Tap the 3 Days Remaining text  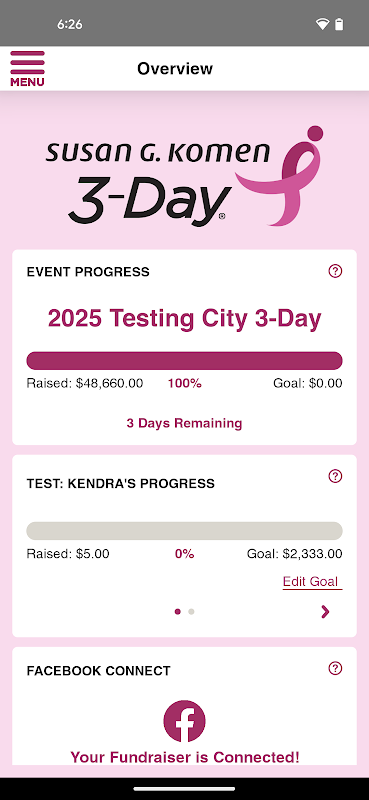pyautogui.click(x=184, y=423)
